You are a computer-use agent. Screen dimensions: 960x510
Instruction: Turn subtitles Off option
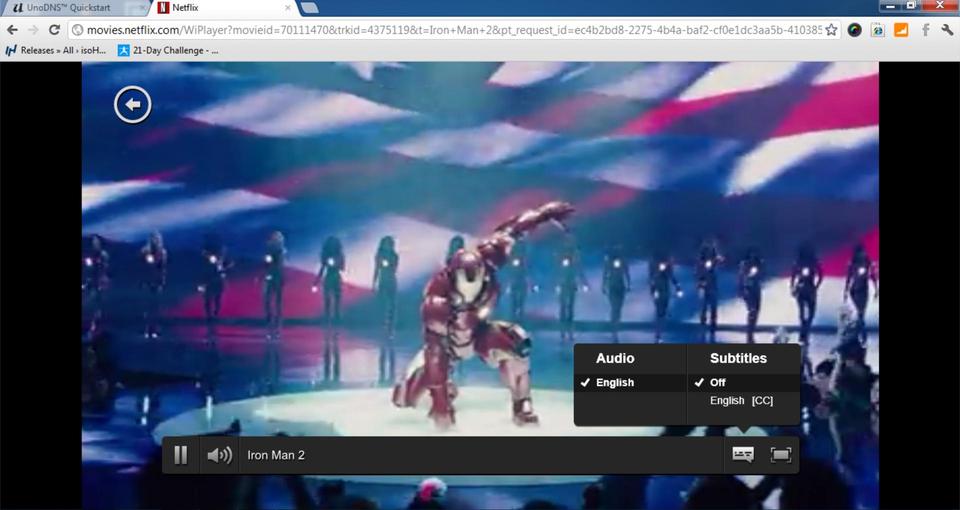(743, 383)
